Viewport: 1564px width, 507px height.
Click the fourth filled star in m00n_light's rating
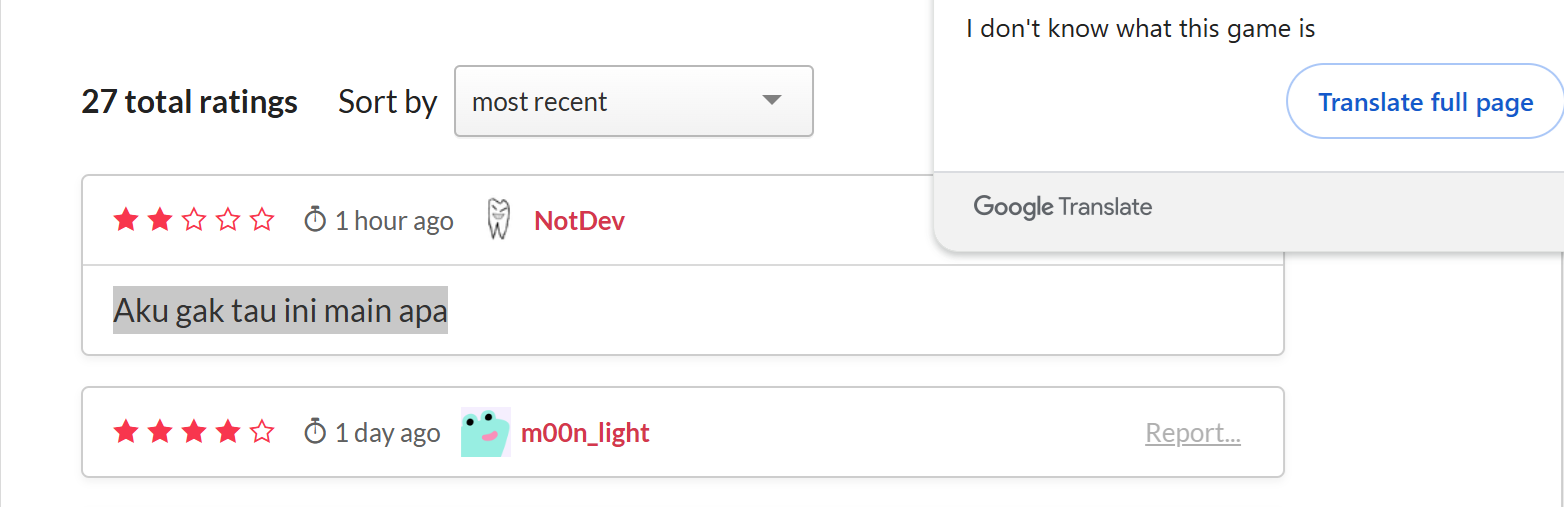228,432
